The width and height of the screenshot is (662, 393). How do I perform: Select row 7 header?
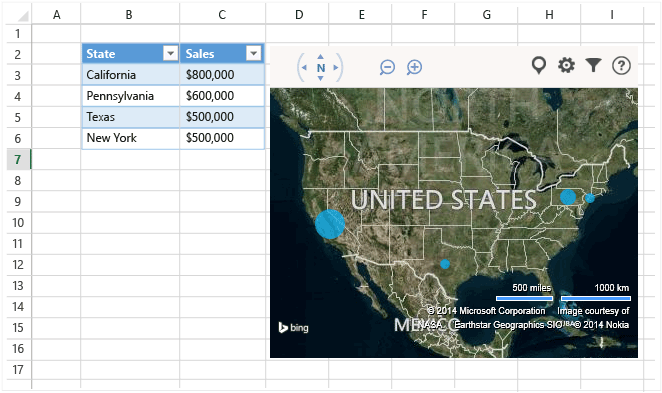pyautogui.click(x=18, y=160)
